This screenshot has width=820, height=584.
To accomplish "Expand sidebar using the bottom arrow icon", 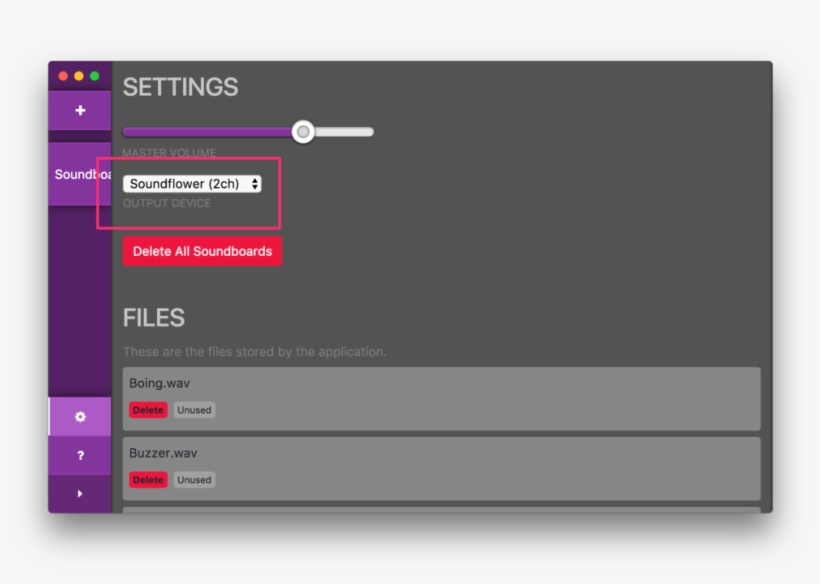I will click(x=80, y=493).
